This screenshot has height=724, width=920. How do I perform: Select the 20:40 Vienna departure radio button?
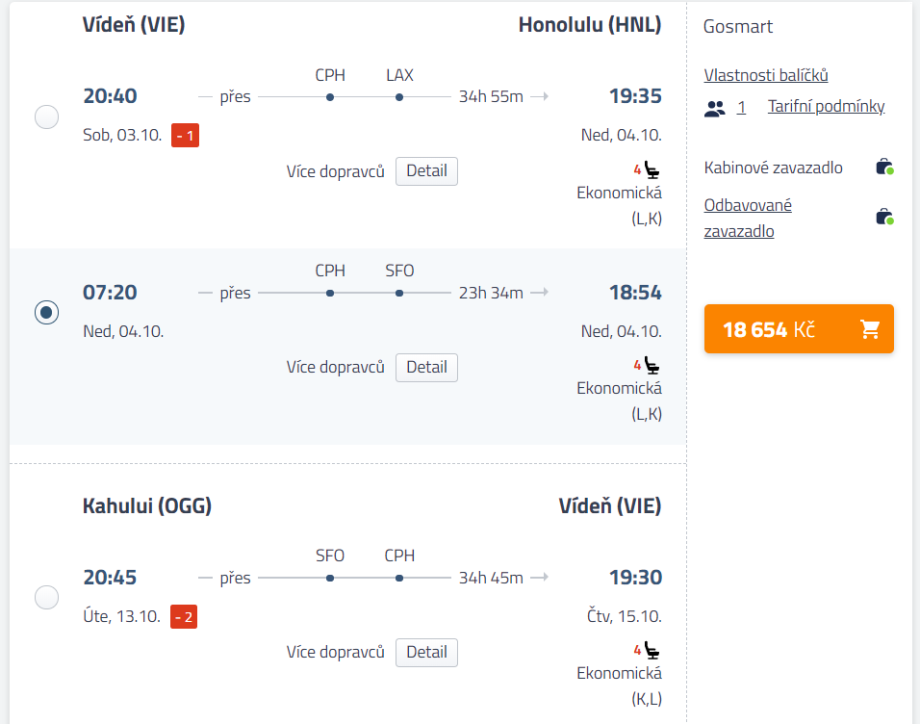[47, 117]
